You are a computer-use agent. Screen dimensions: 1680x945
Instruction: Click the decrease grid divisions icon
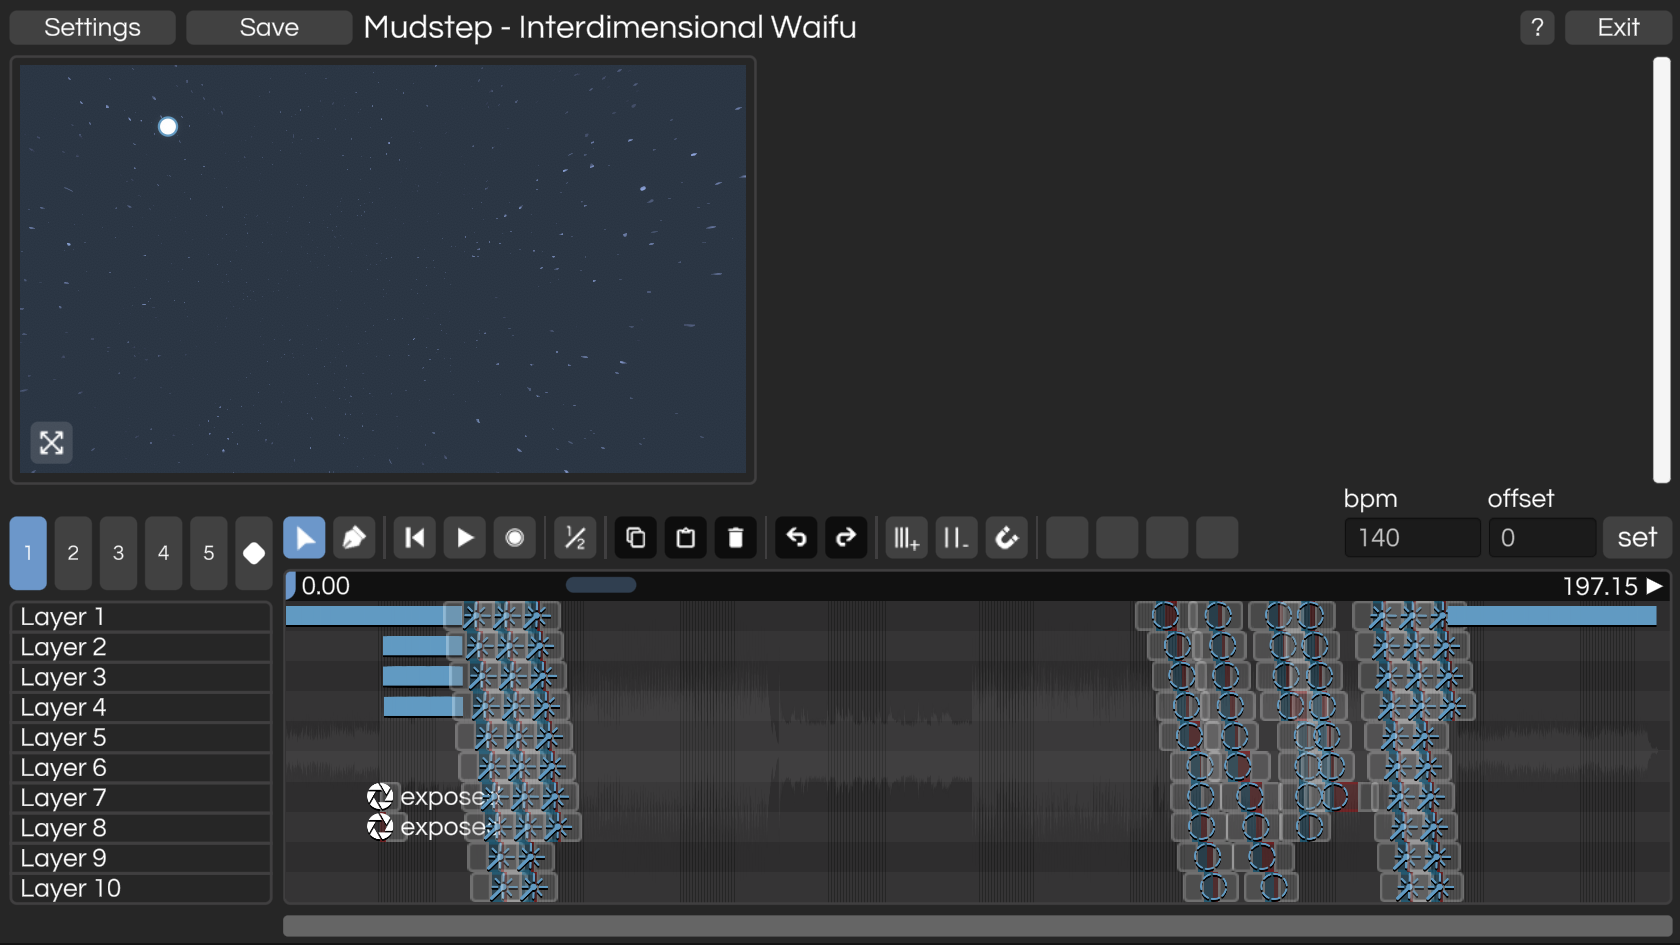[x=956, y=538]
